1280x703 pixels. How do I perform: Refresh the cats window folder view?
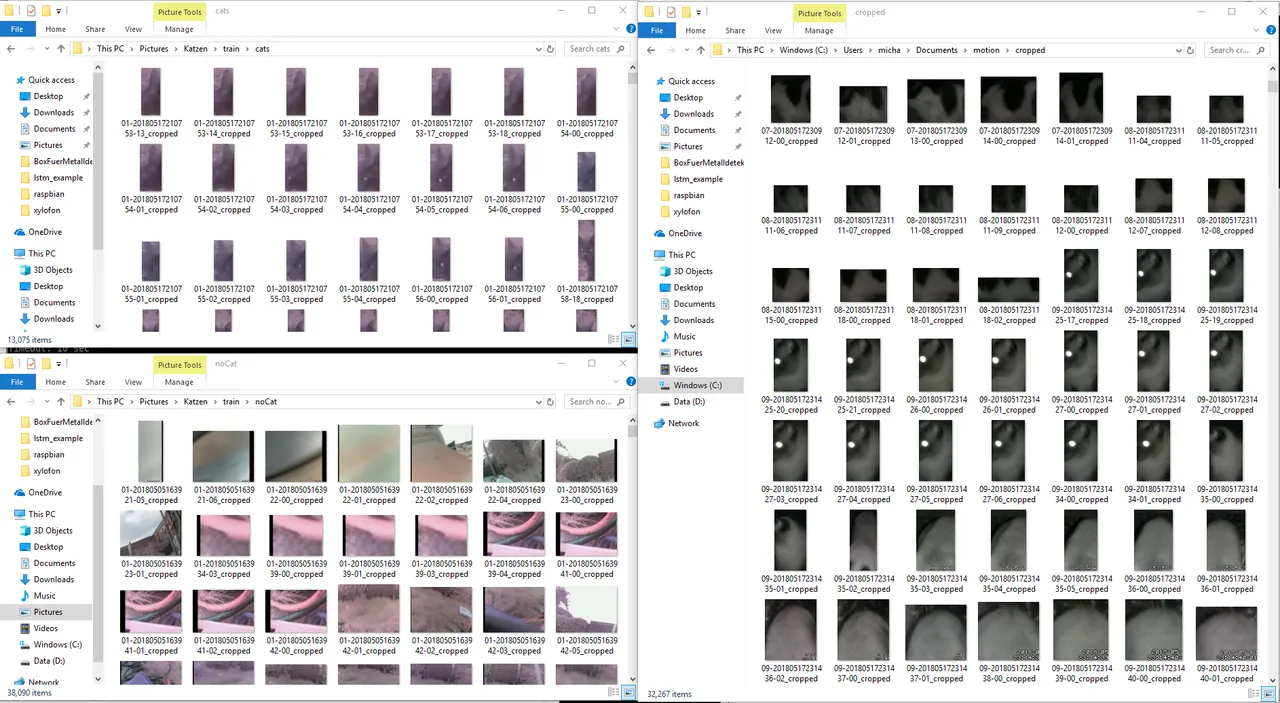551,49
